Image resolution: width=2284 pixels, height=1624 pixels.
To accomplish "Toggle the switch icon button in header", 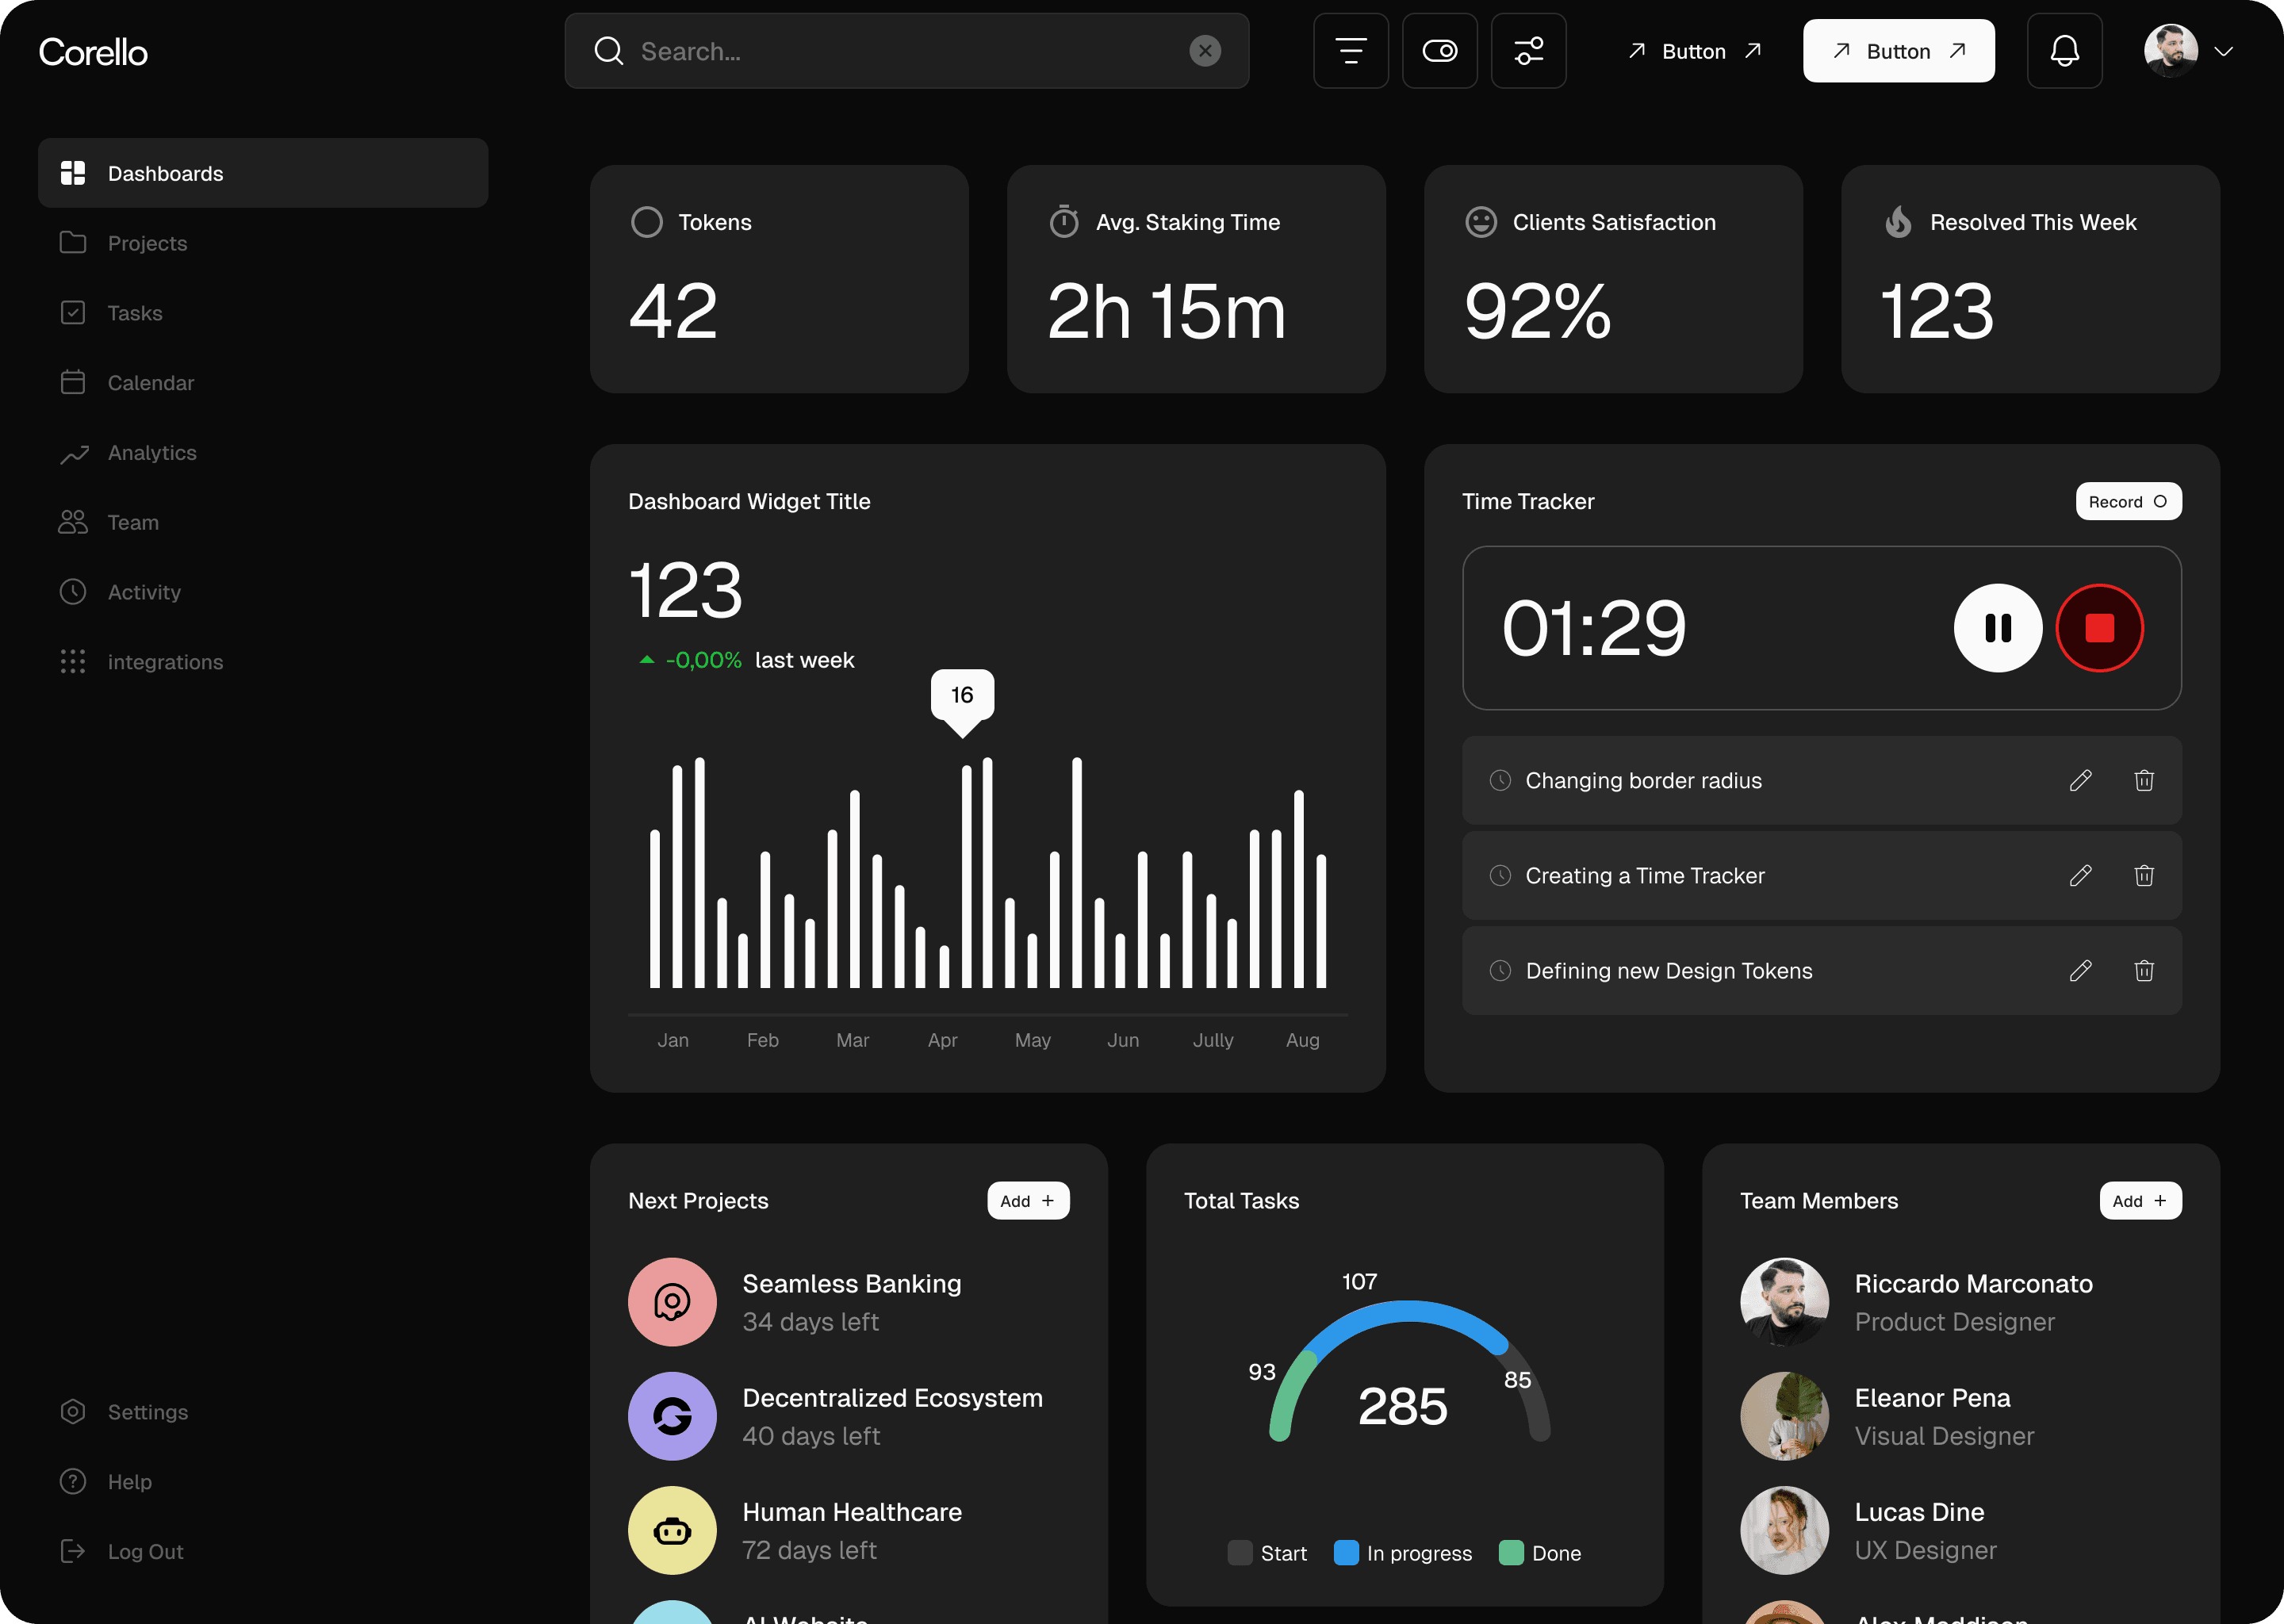I will point(1439,51).
